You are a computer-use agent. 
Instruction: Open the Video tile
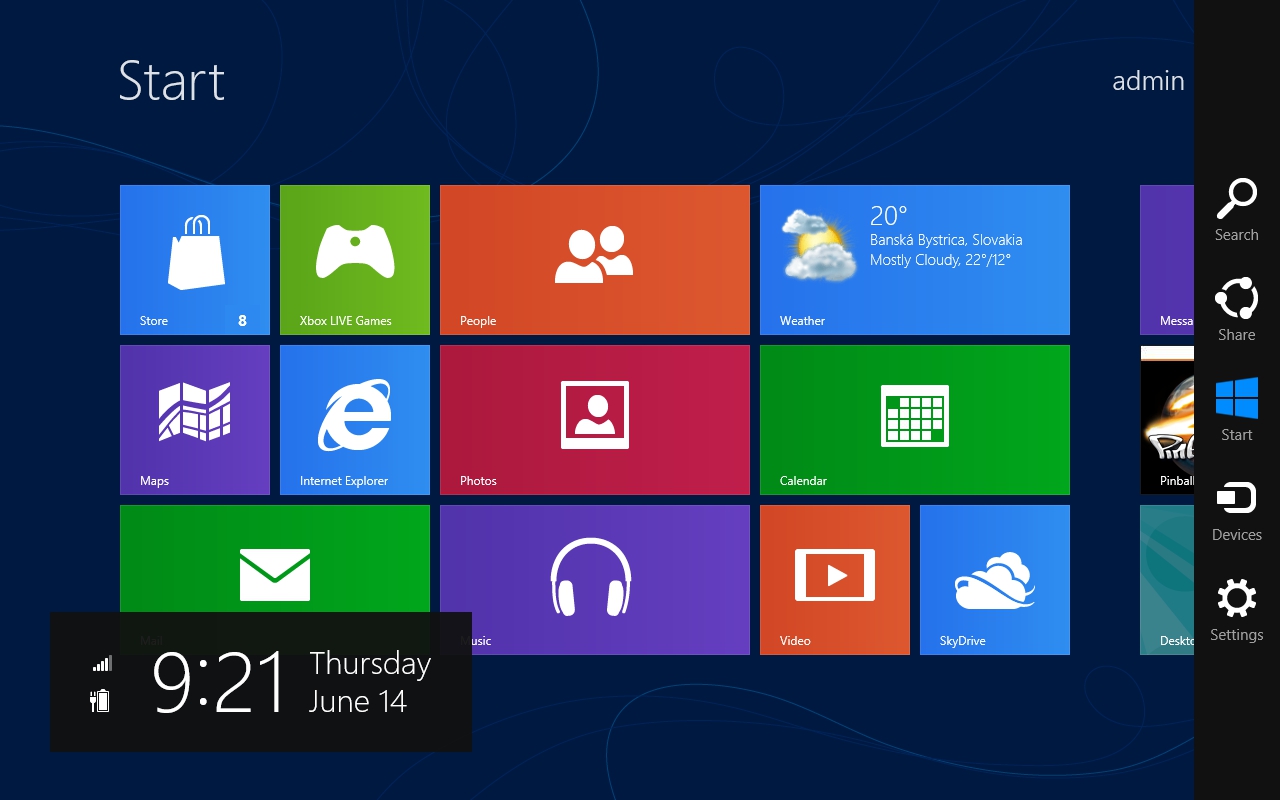835,580
